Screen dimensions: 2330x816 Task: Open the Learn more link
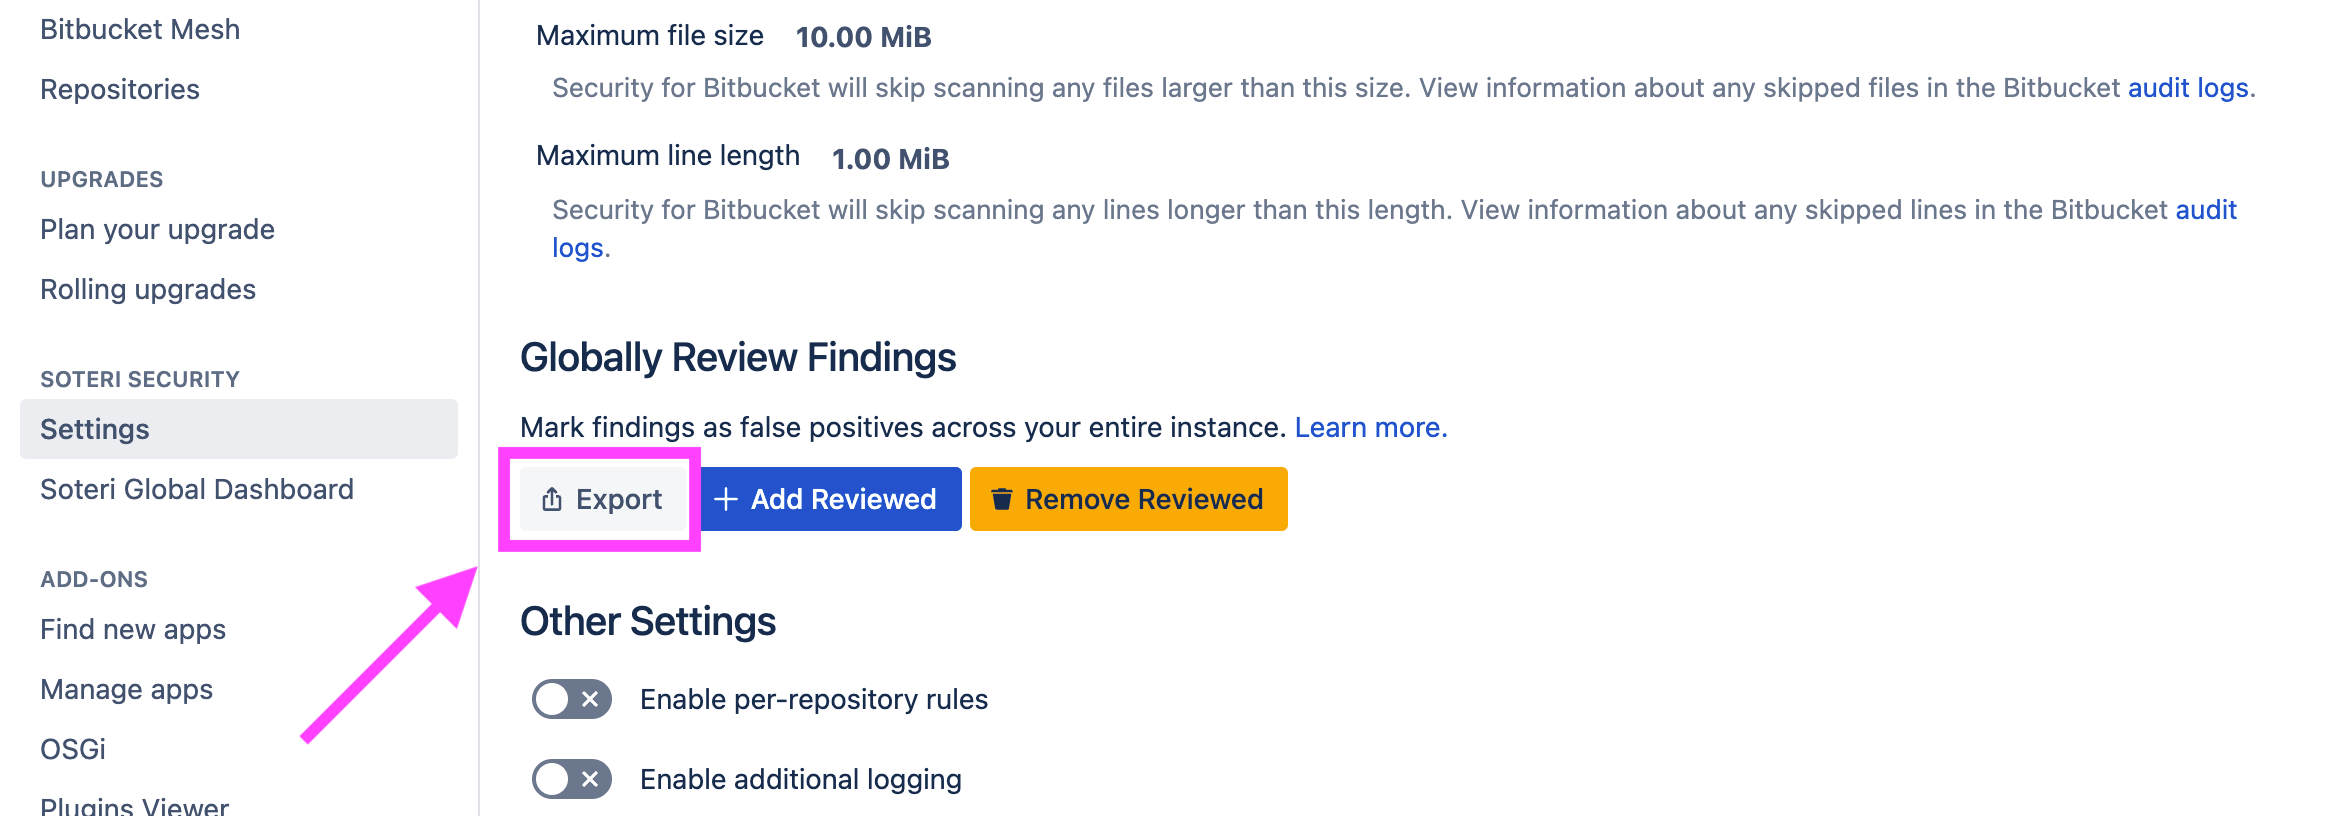(x=1369, y=427)
